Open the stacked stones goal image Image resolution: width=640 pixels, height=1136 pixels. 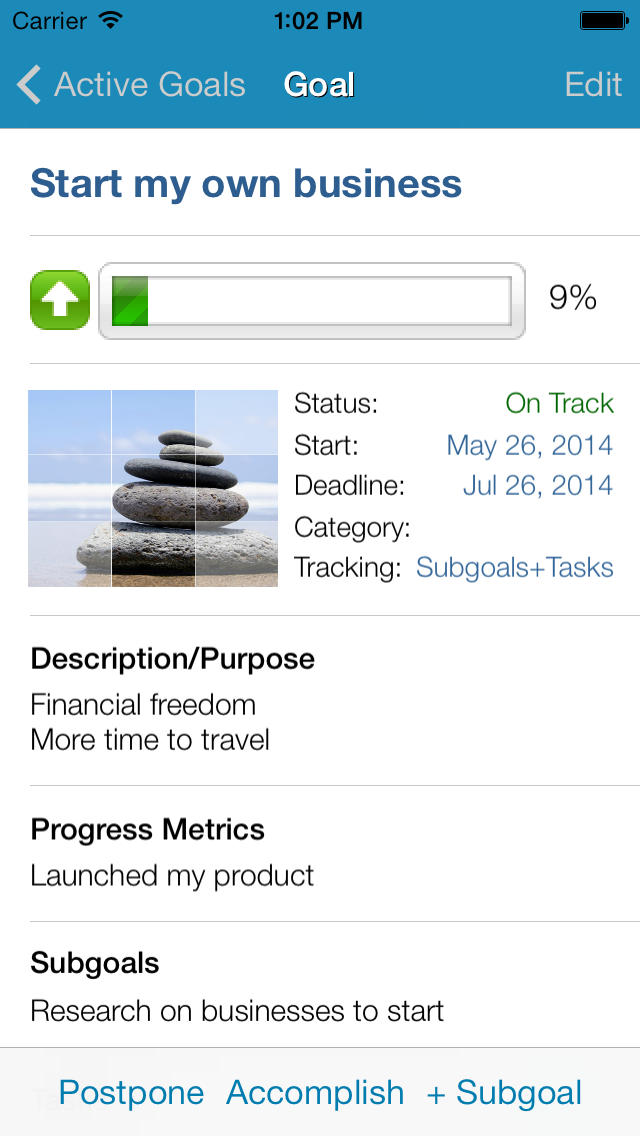[153, 488]
